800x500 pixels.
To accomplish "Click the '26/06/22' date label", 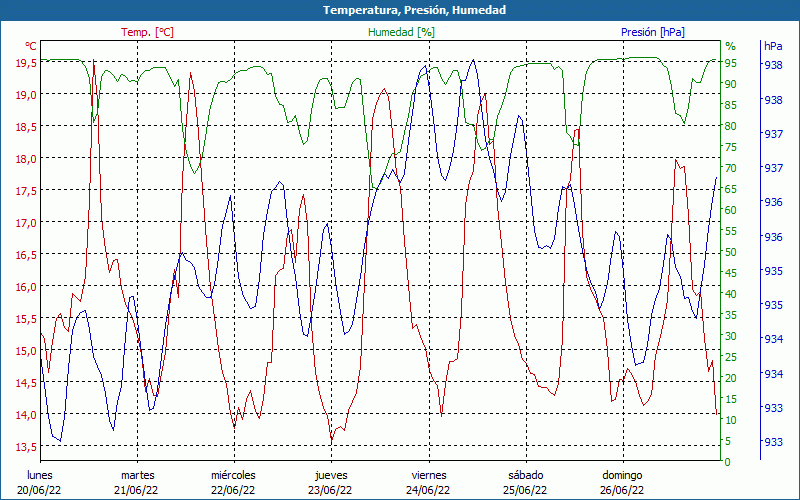I will click(x=622, y=490).
